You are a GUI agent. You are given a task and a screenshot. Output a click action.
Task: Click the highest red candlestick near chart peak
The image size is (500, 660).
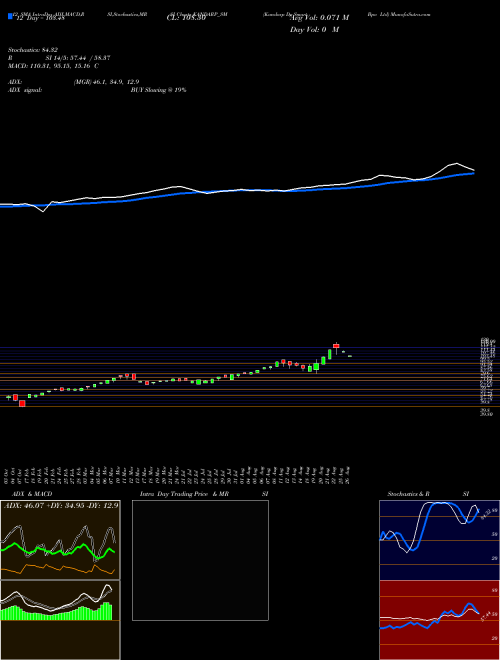tap(336, 346)
